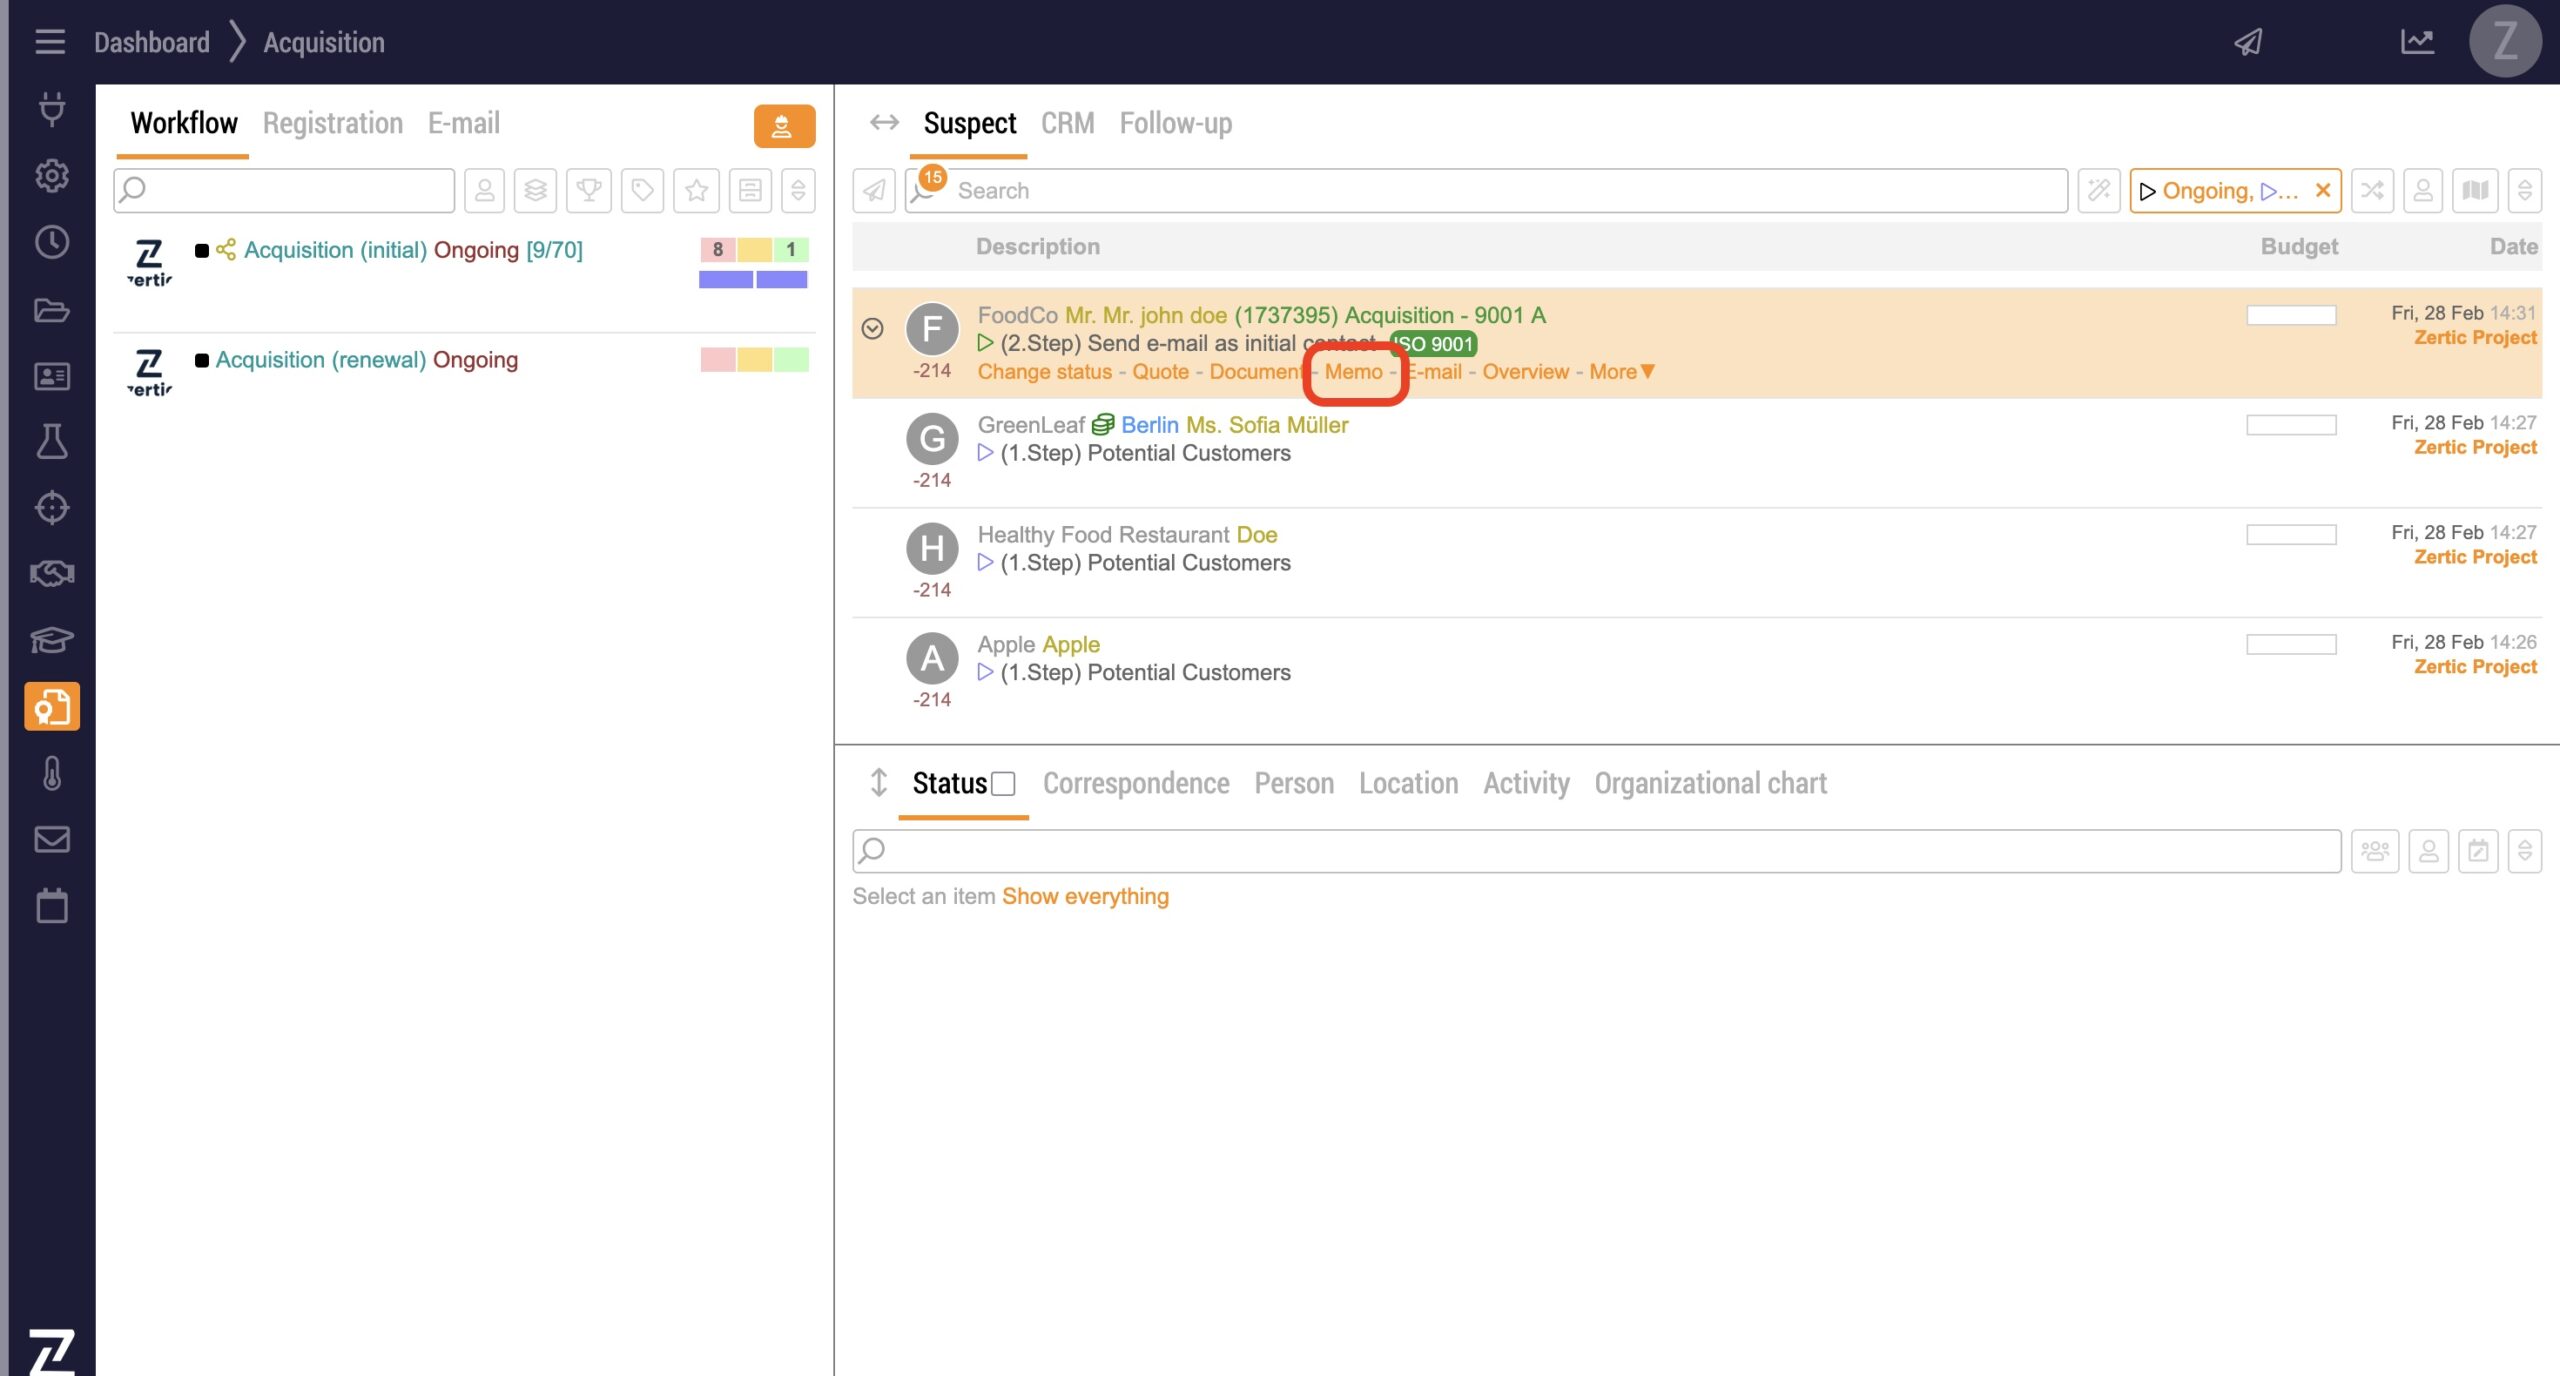Viewport: 2560px width, 1376px height.
Task: Click the tag filter icon
Action: (x=642, y=190)
